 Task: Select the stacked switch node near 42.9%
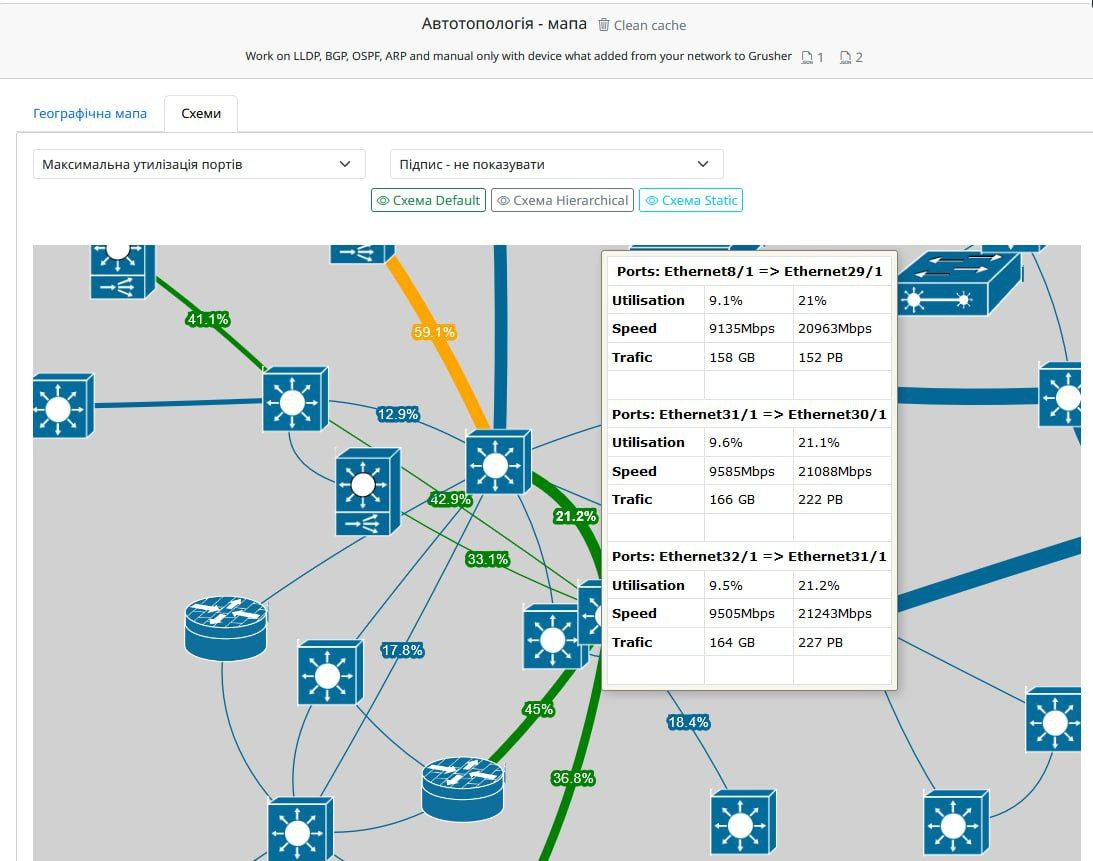[x=367, y=492]
